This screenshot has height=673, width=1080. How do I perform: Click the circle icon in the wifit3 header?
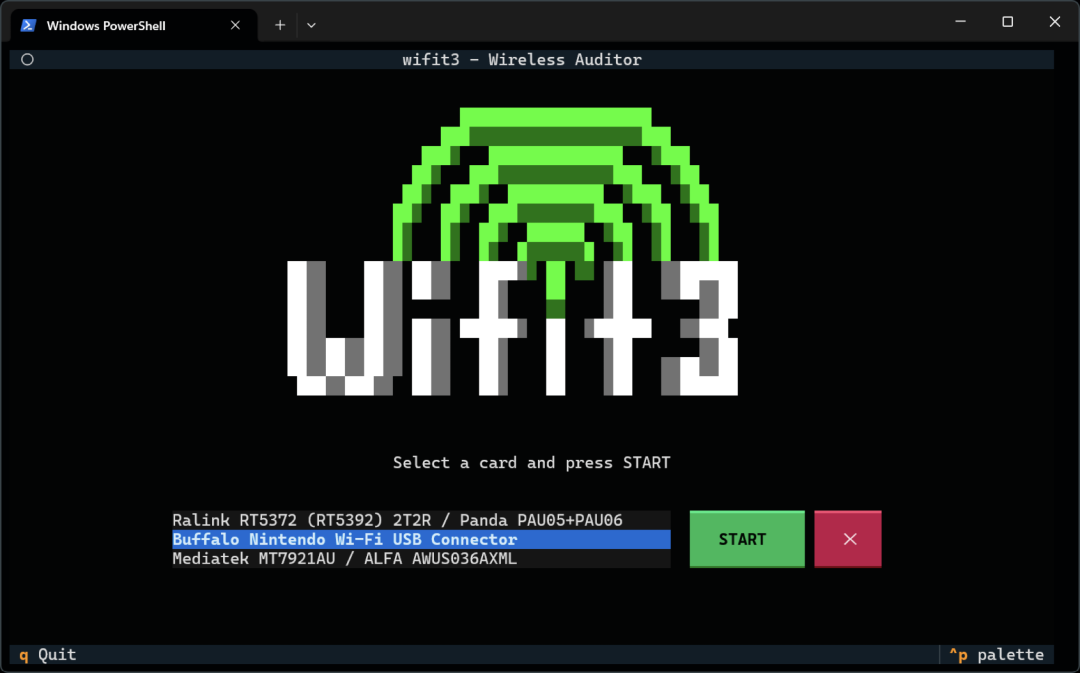click(28, 59)
